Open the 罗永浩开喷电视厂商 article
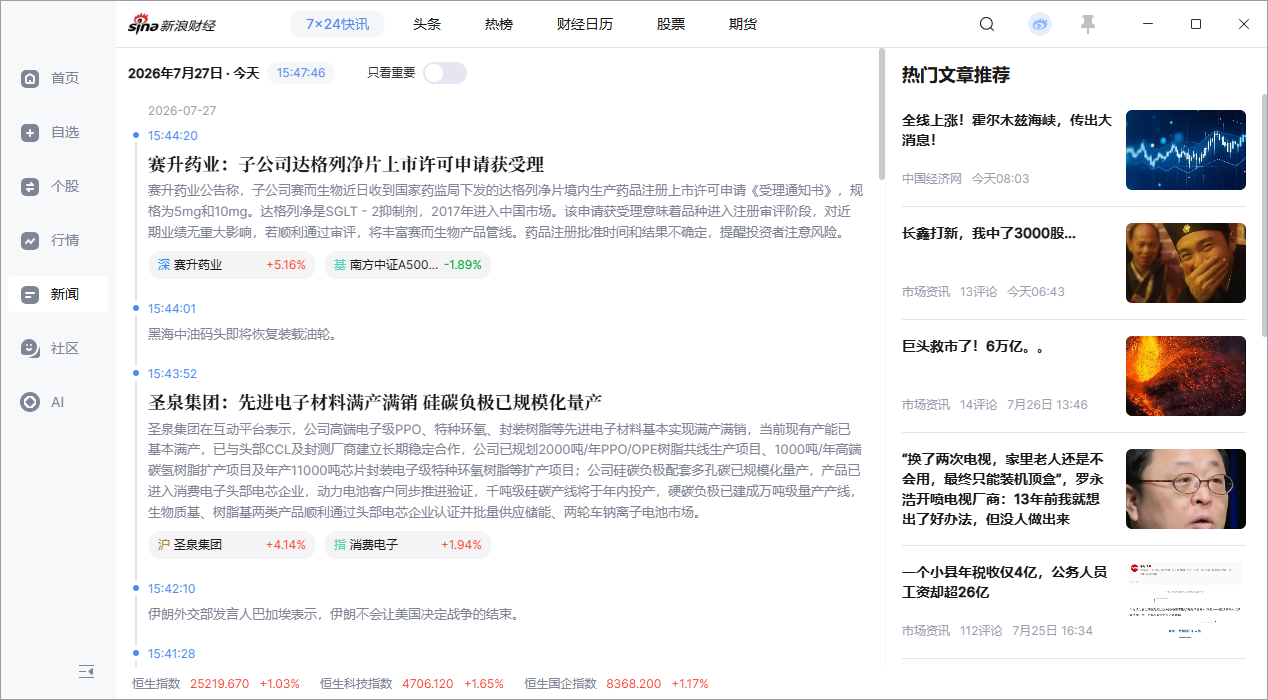Viewport: 1268px width, 700px height. pos(1003,489)
